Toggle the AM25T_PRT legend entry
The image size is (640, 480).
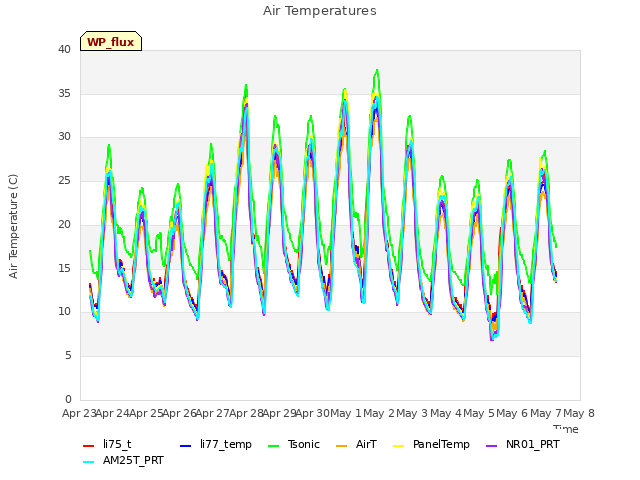tap(123, 461)
